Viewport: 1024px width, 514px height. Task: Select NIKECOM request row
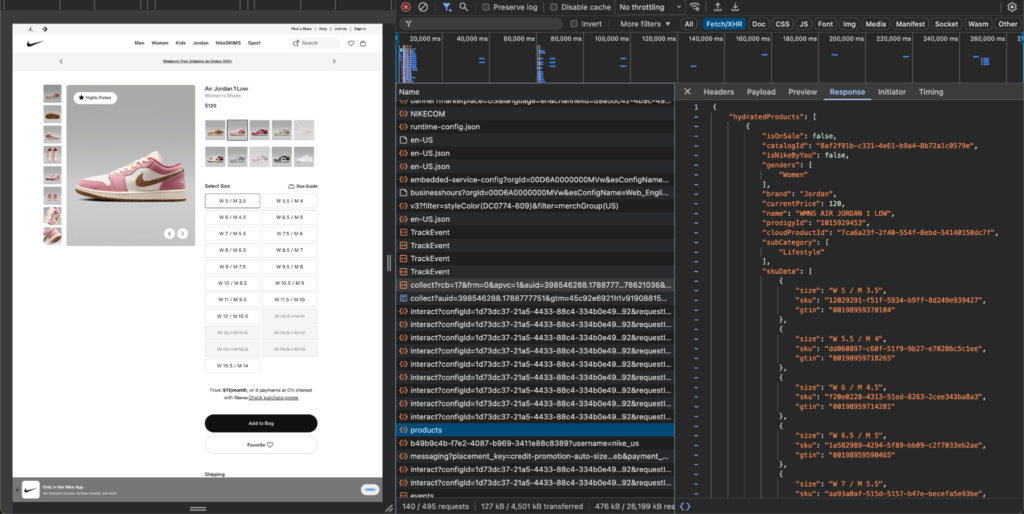(535, 114)
